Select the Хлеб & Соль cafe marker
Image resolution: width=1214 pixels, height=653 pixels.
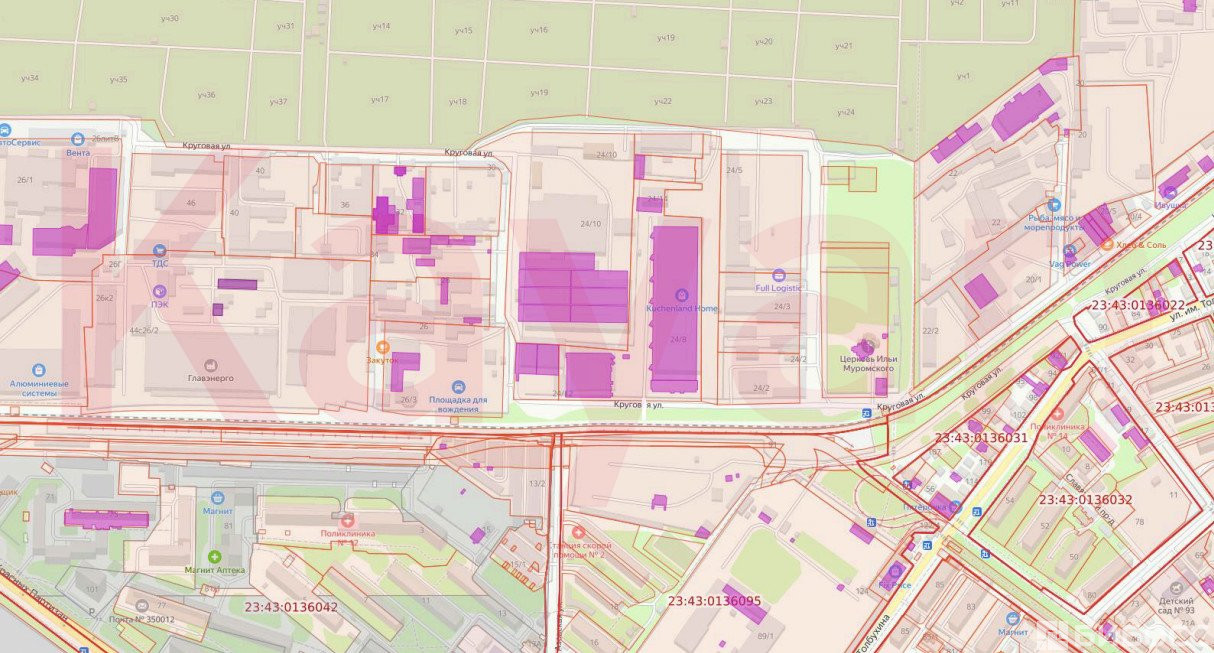click(1107, 244)
